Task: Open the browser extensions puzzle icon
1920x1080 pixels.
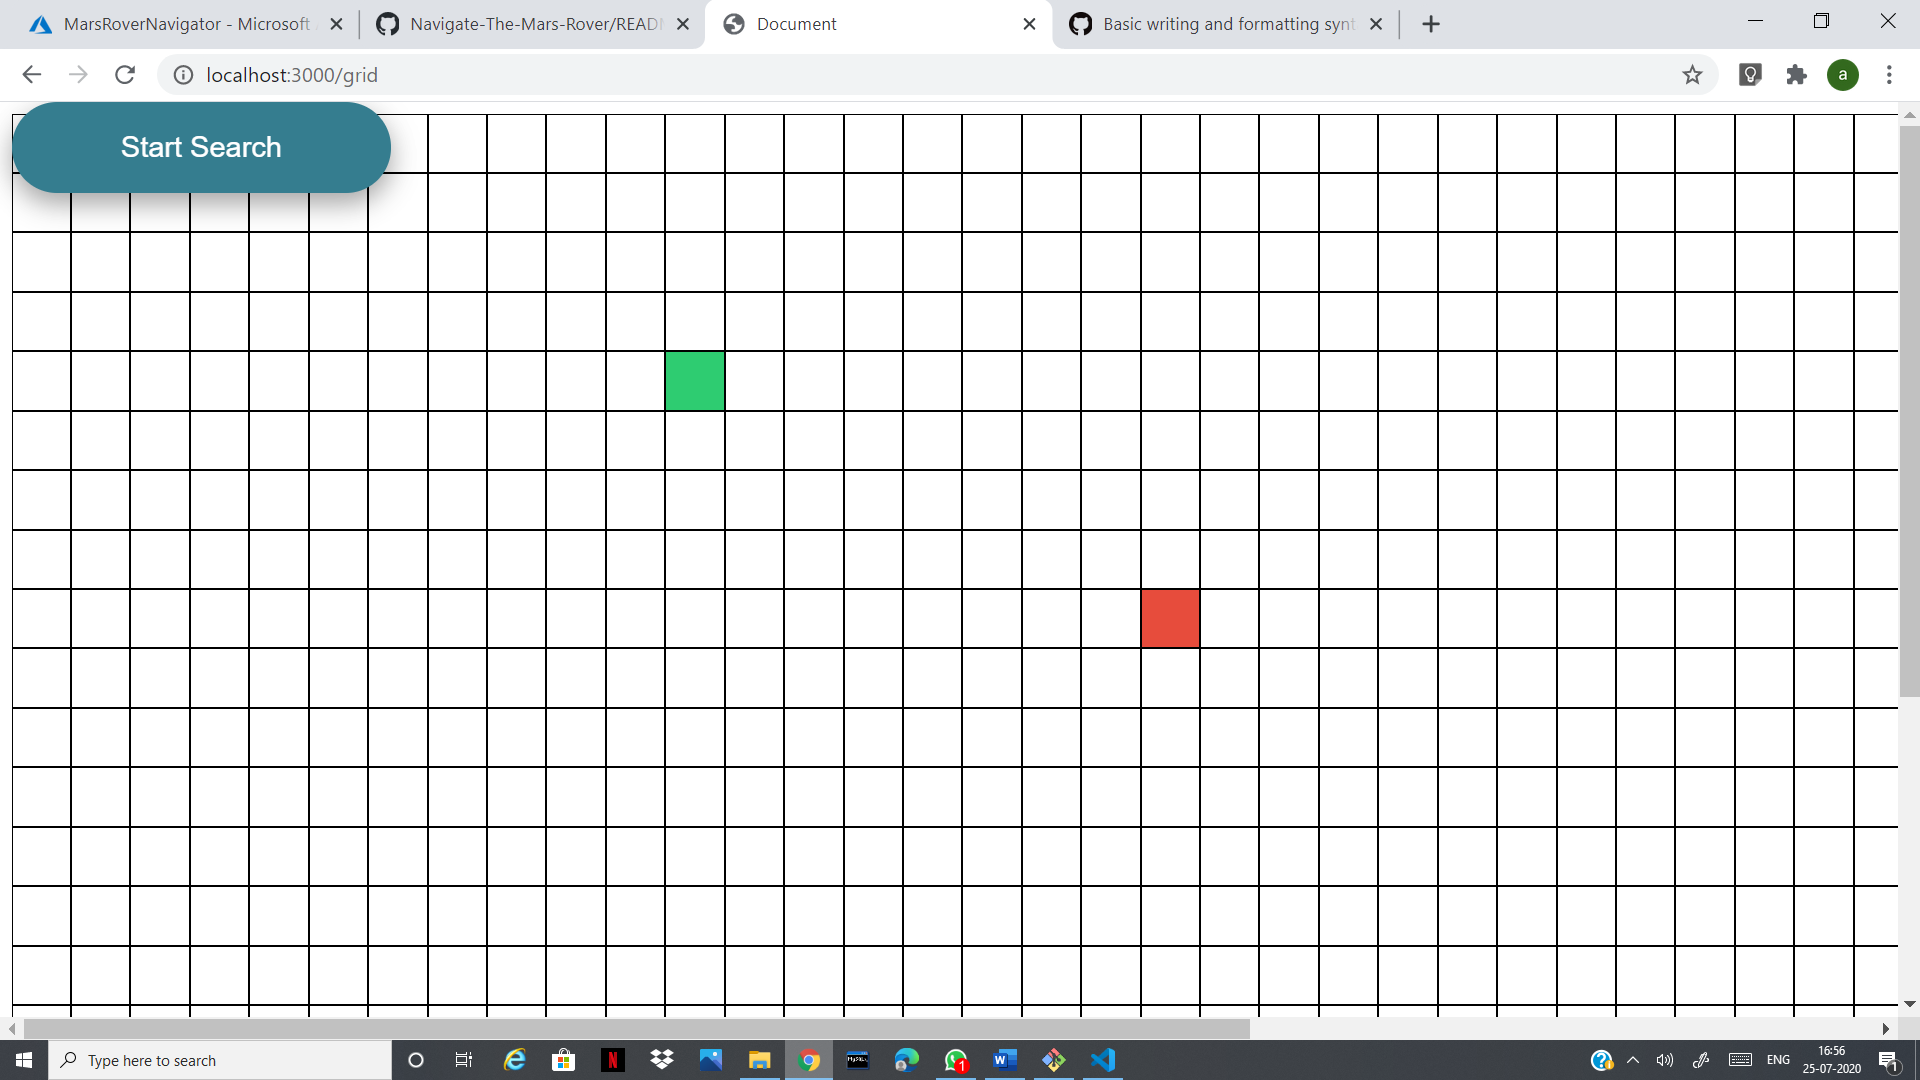Action: click(1797, 75)
